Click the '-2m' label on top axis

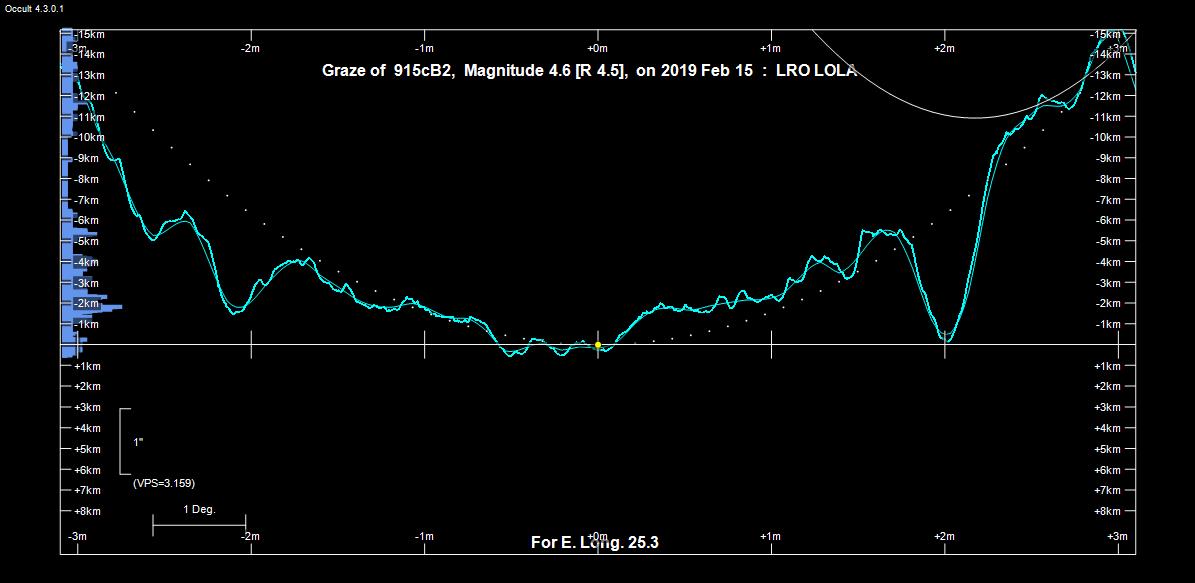(250, 48)
